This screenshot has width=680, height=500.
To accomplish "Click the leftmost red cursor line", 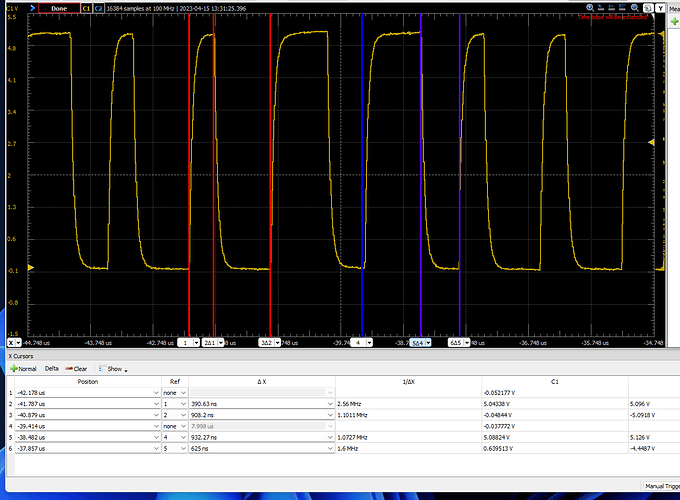I will point(189,173).
